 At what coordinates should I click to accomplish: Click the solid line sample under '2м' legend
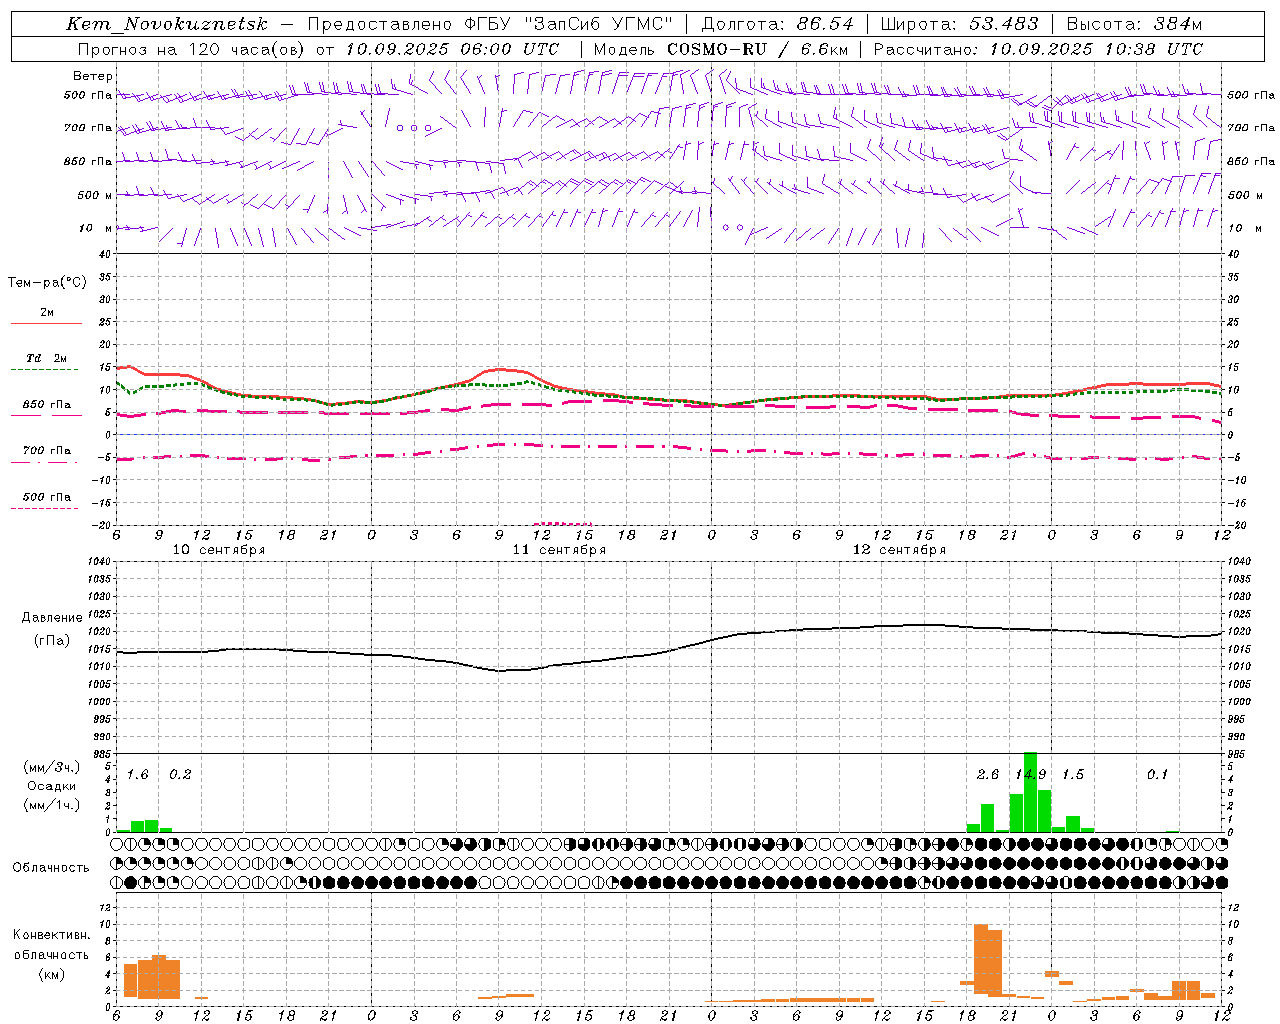46,323
